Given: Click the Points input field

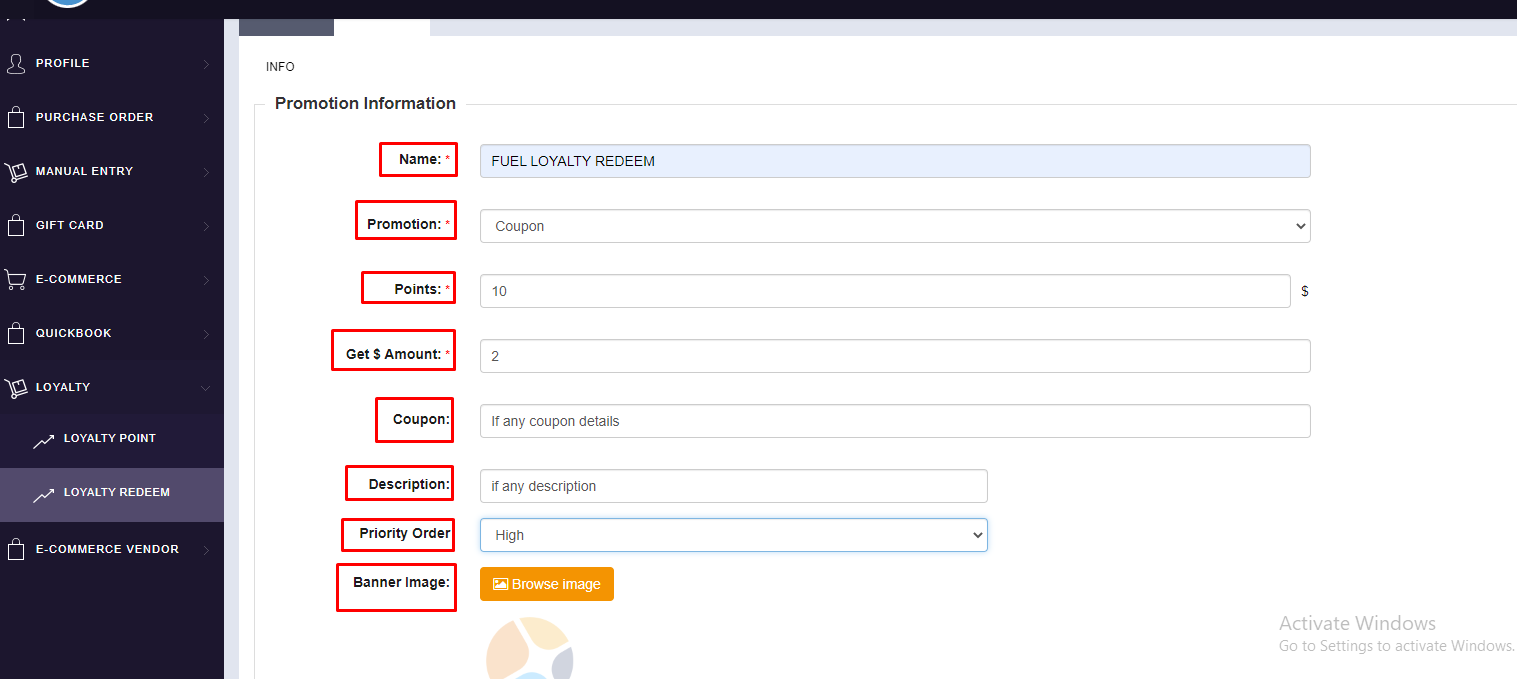Looking at the screenshot, I should click(884, 291).
